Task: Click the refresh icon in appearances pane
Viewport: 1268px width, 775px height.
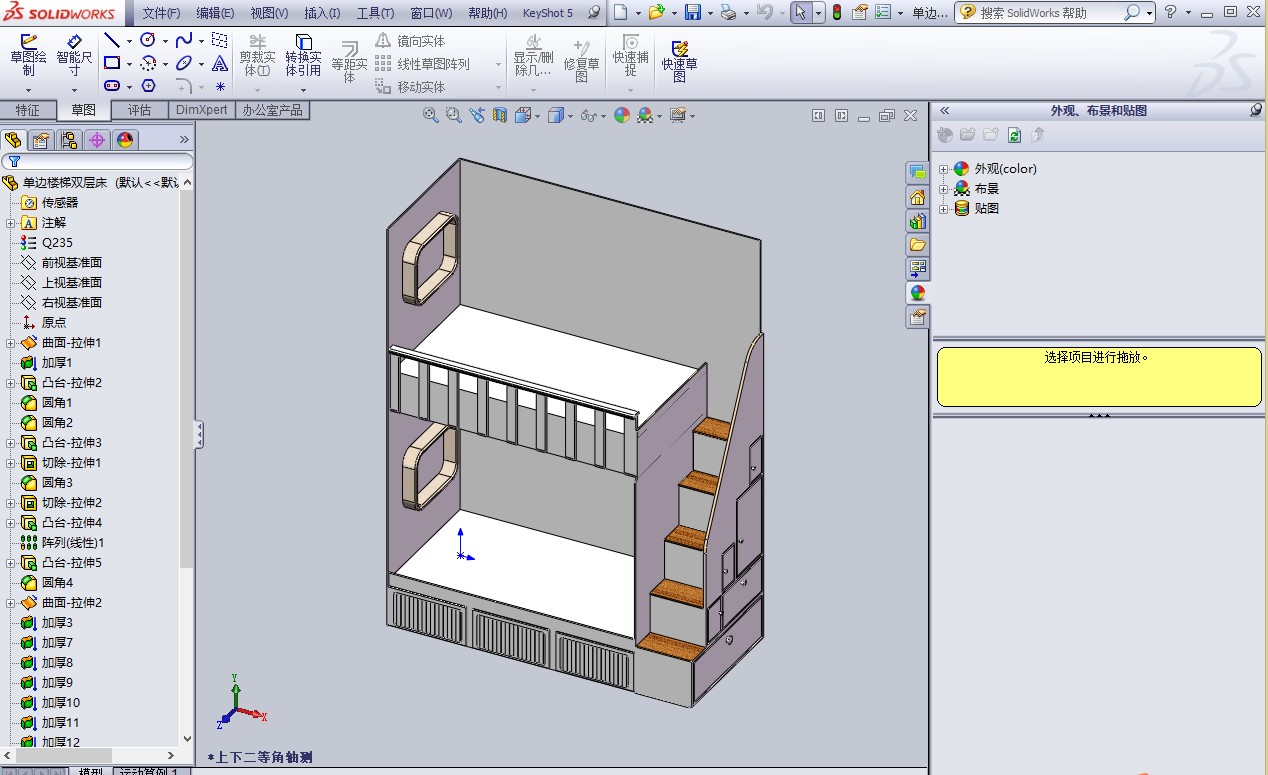Action: coord(1014,135)
